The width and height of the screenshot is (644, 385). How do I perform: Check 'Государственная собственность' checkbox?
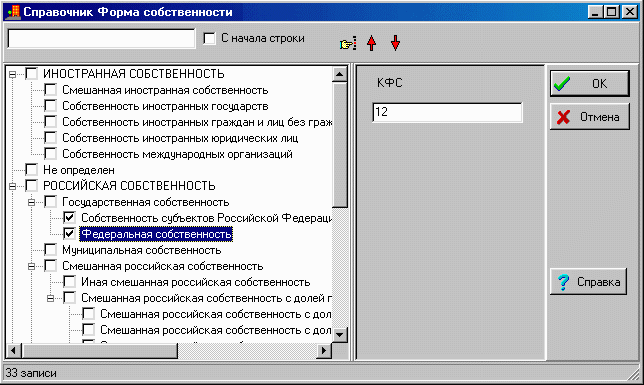click(x=50, y=202)
